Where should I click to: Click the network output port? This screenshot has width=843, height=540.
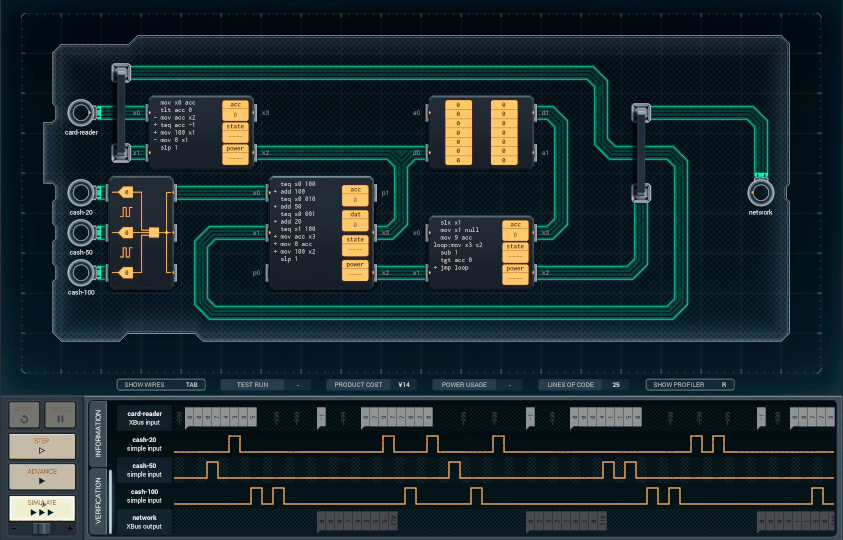pyautogui.click(x=761, y=193)
